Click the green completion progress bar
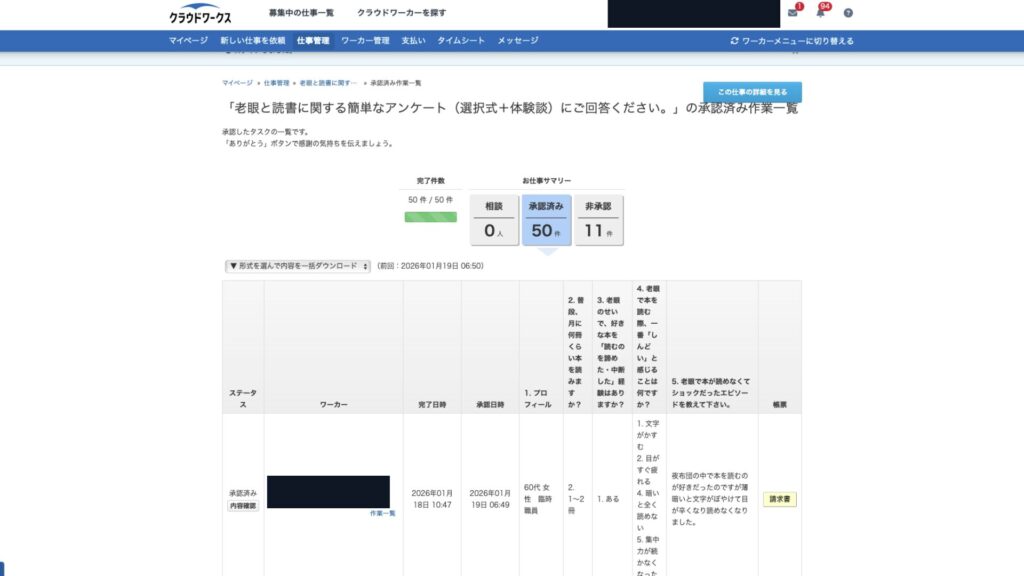This screenshot has width=1024, height=576. pyautogui.click(x=430, y=217)
